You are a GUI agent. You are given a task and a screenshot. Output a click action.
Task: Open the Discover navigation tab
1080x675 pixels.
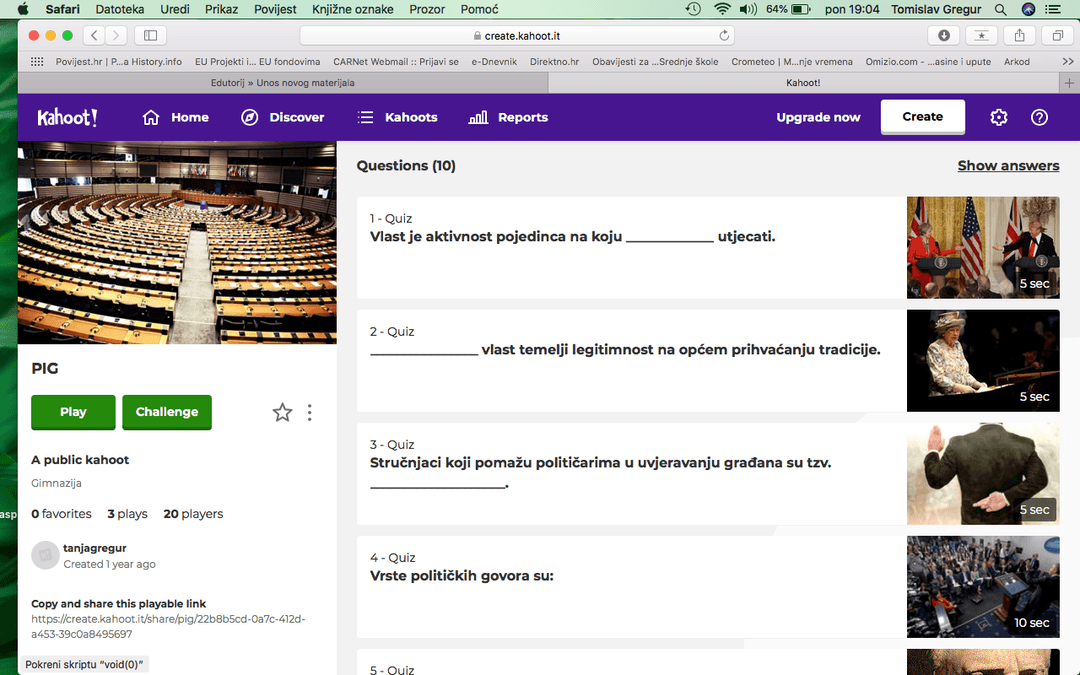(283, 117)
